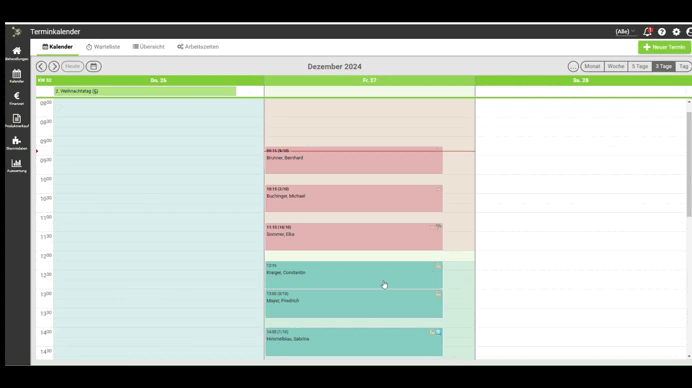Go to next days with right arrow
This screenshot has height=388, width=692.
[54, 66]
